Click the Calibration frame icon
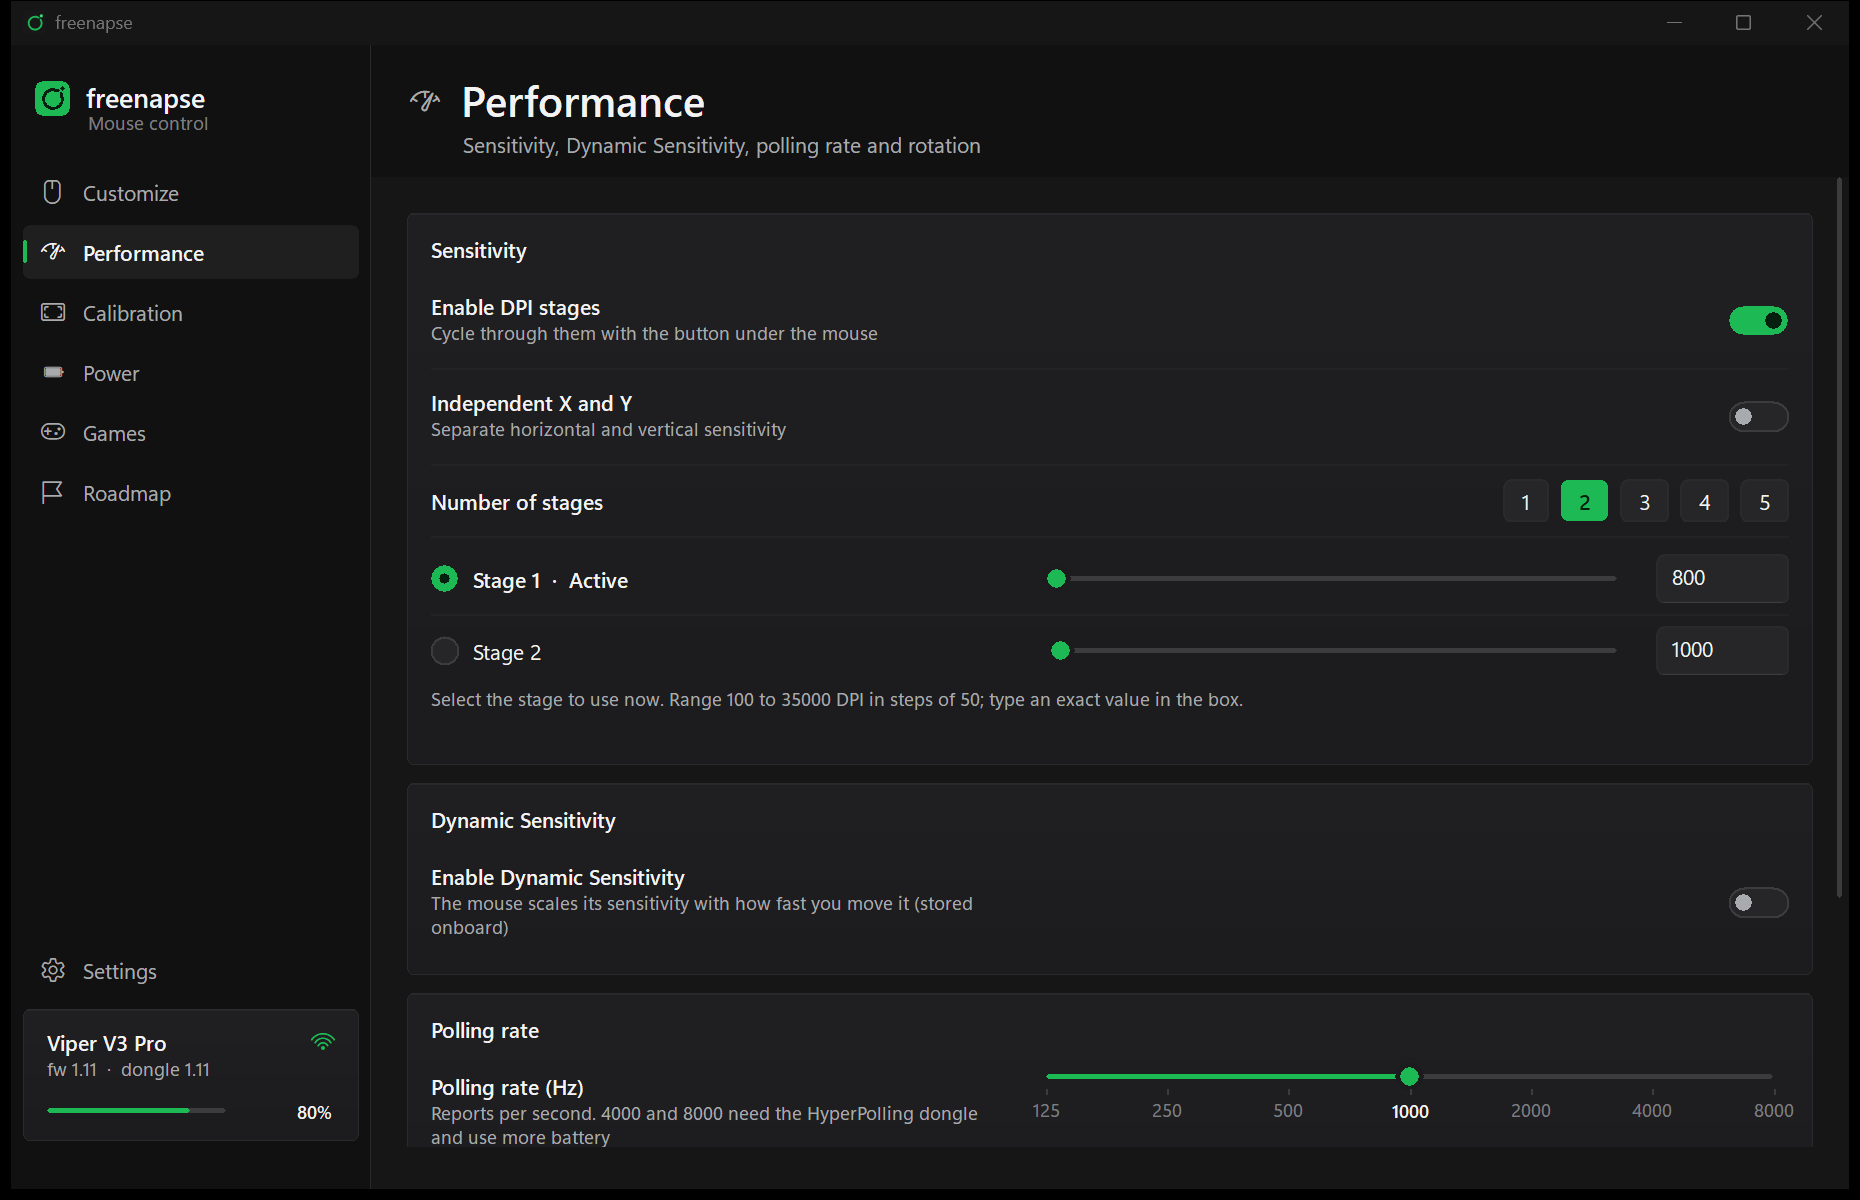The height and width of the screenshot is (1200, 1860). 53,312
